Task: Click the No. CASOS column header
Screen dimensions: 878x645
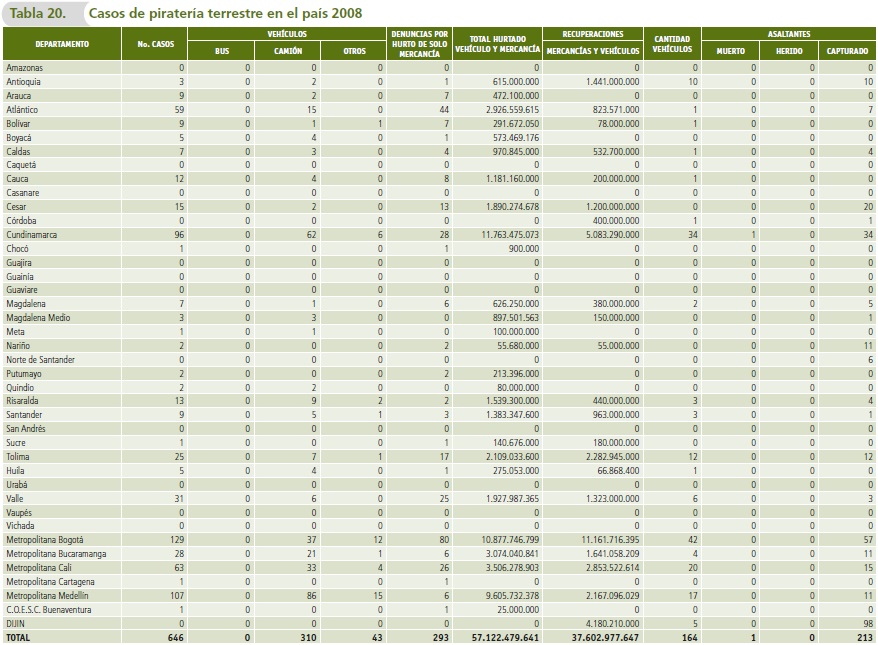Action: coord(155,44)
